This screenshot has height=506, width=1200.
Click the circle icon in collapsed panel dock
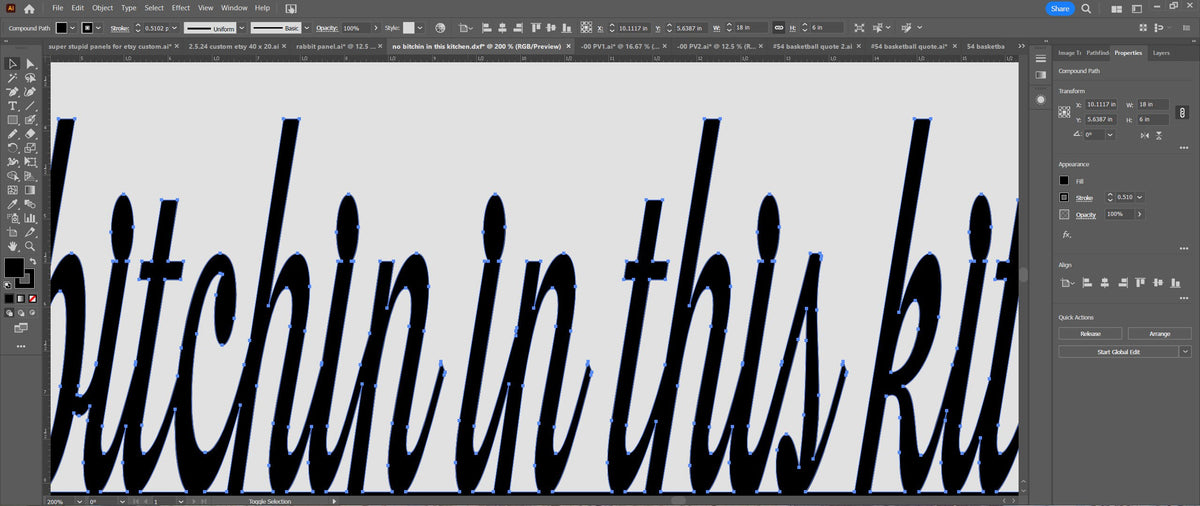point(1040,99)
